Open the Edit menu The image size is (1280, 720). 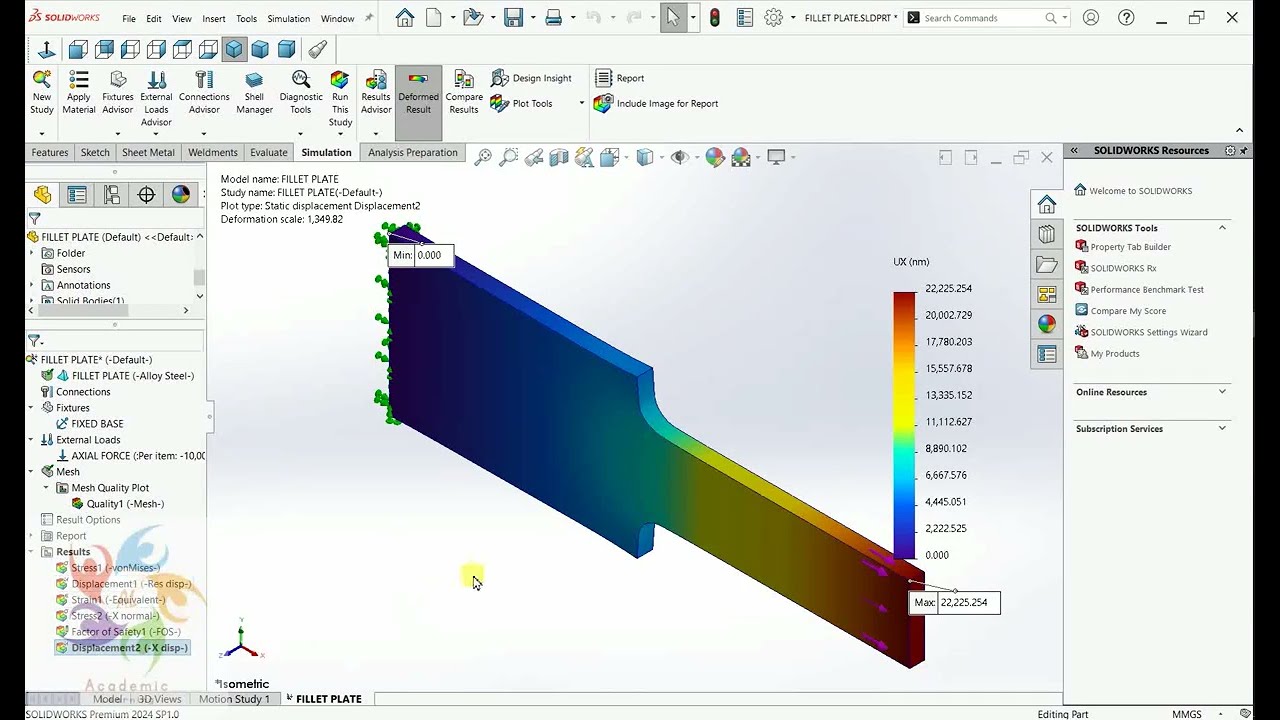click(x=154, y=18)
